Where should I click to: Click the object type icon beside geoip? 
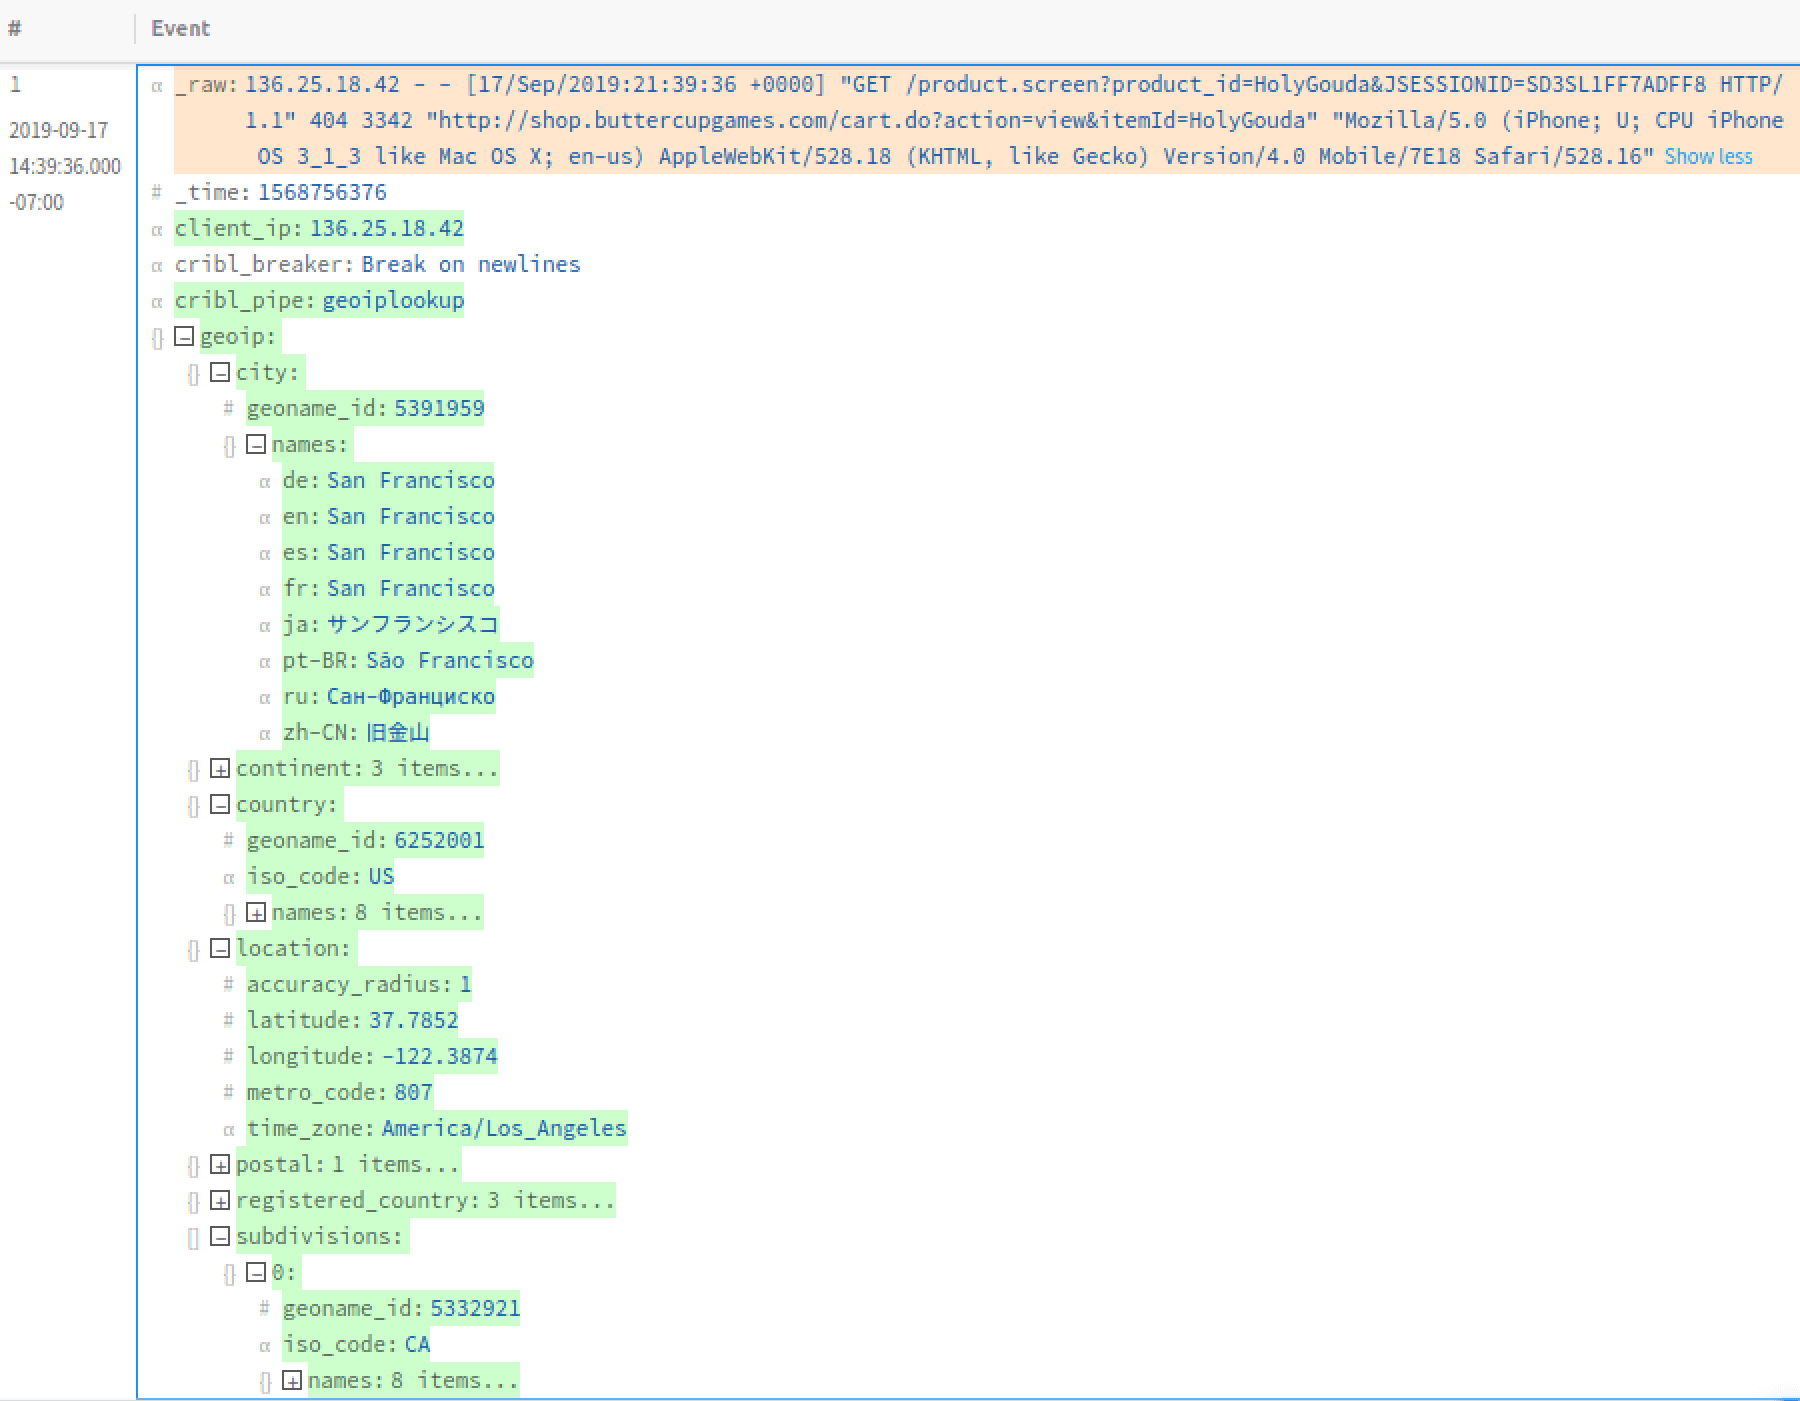156,336
